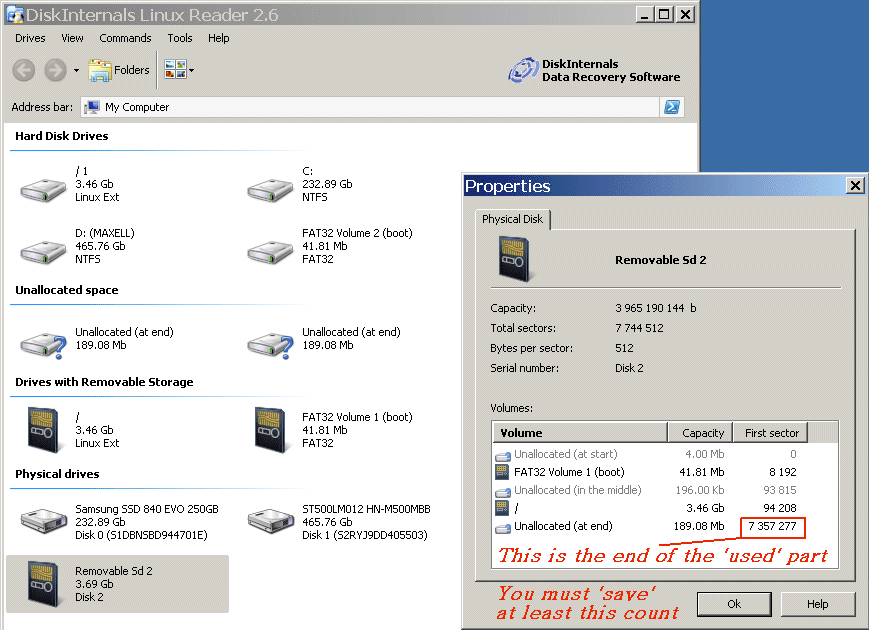Image resolution: width=869 pixels, height=630 pixels.
Task: Click the 3 965 190 144 b capacity value
Action: coord(656,308)
